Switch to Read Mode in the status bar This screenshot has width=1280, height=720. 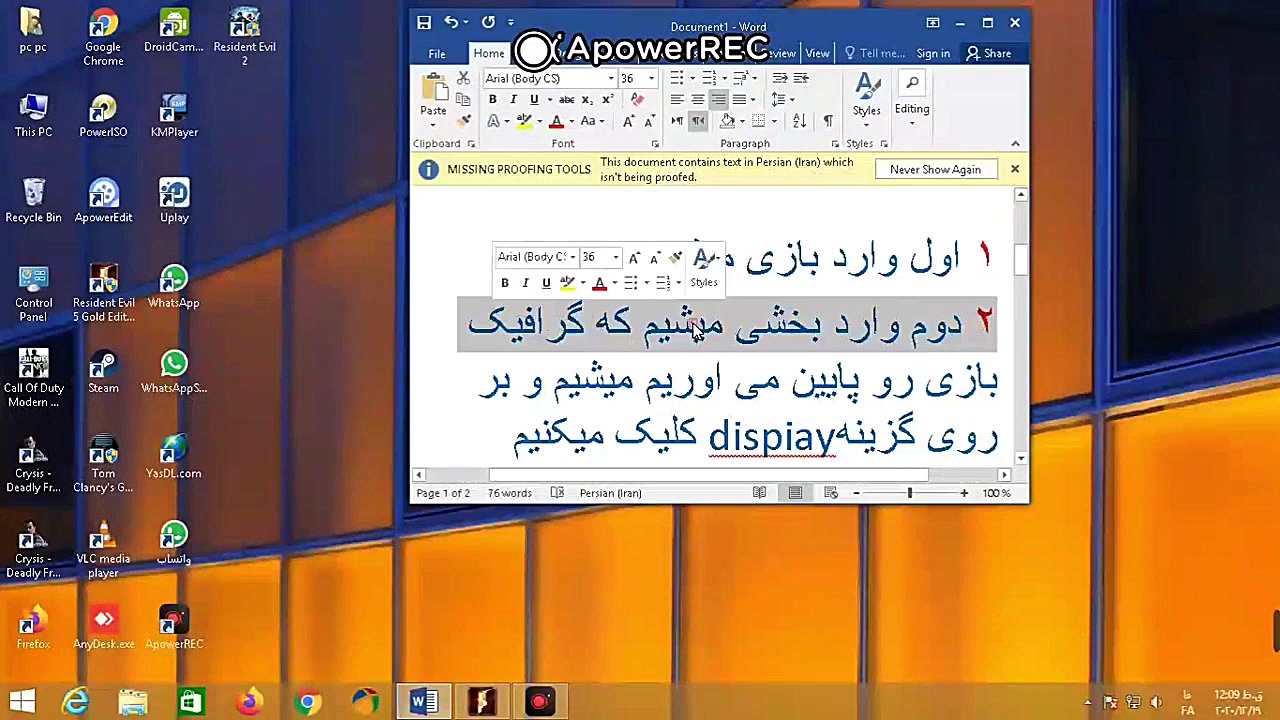tap(759, 492)
